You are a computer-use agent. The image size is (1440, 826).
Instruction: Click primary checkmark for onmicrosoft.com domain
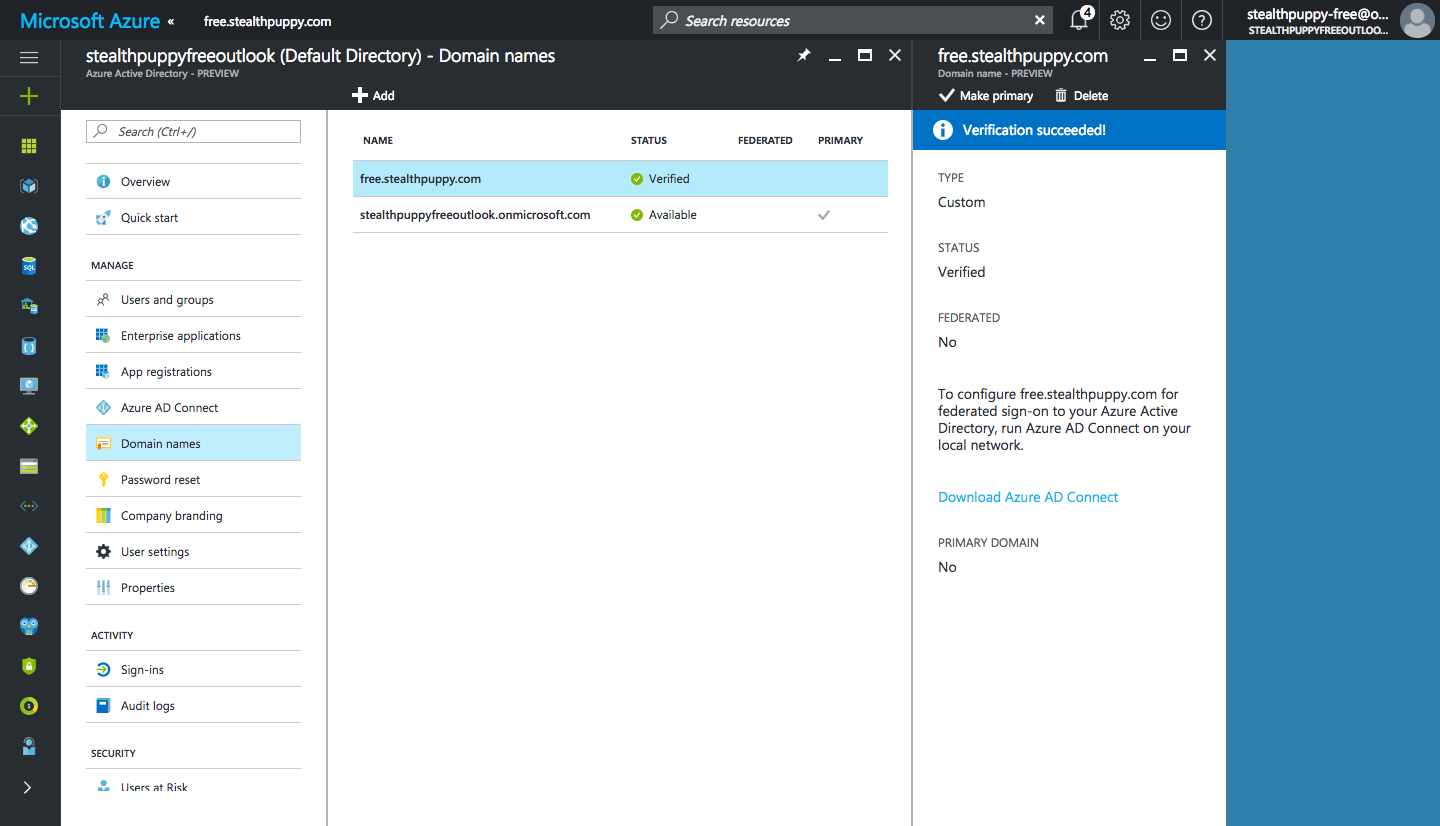(x=824, y=215)
